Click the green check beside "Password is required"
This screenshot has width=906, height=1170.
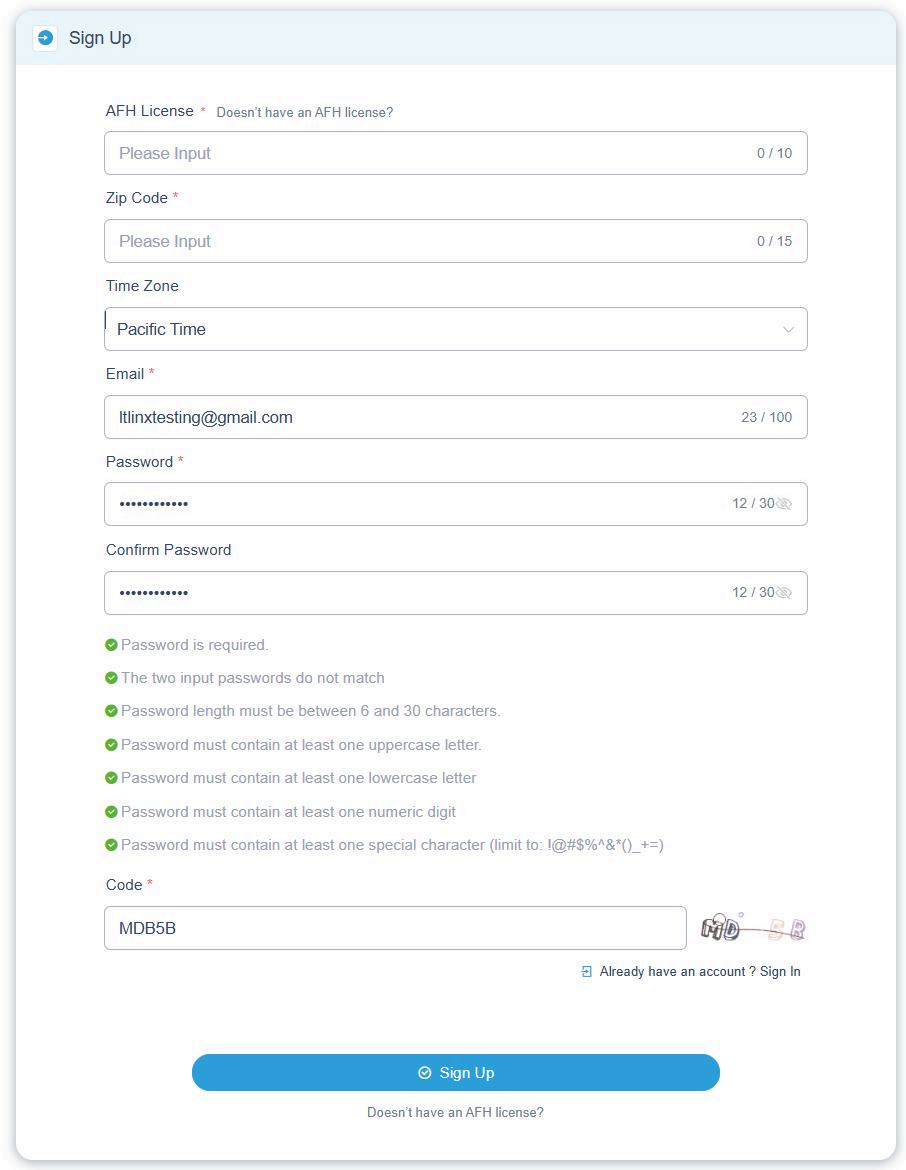(x=111, y=645)
